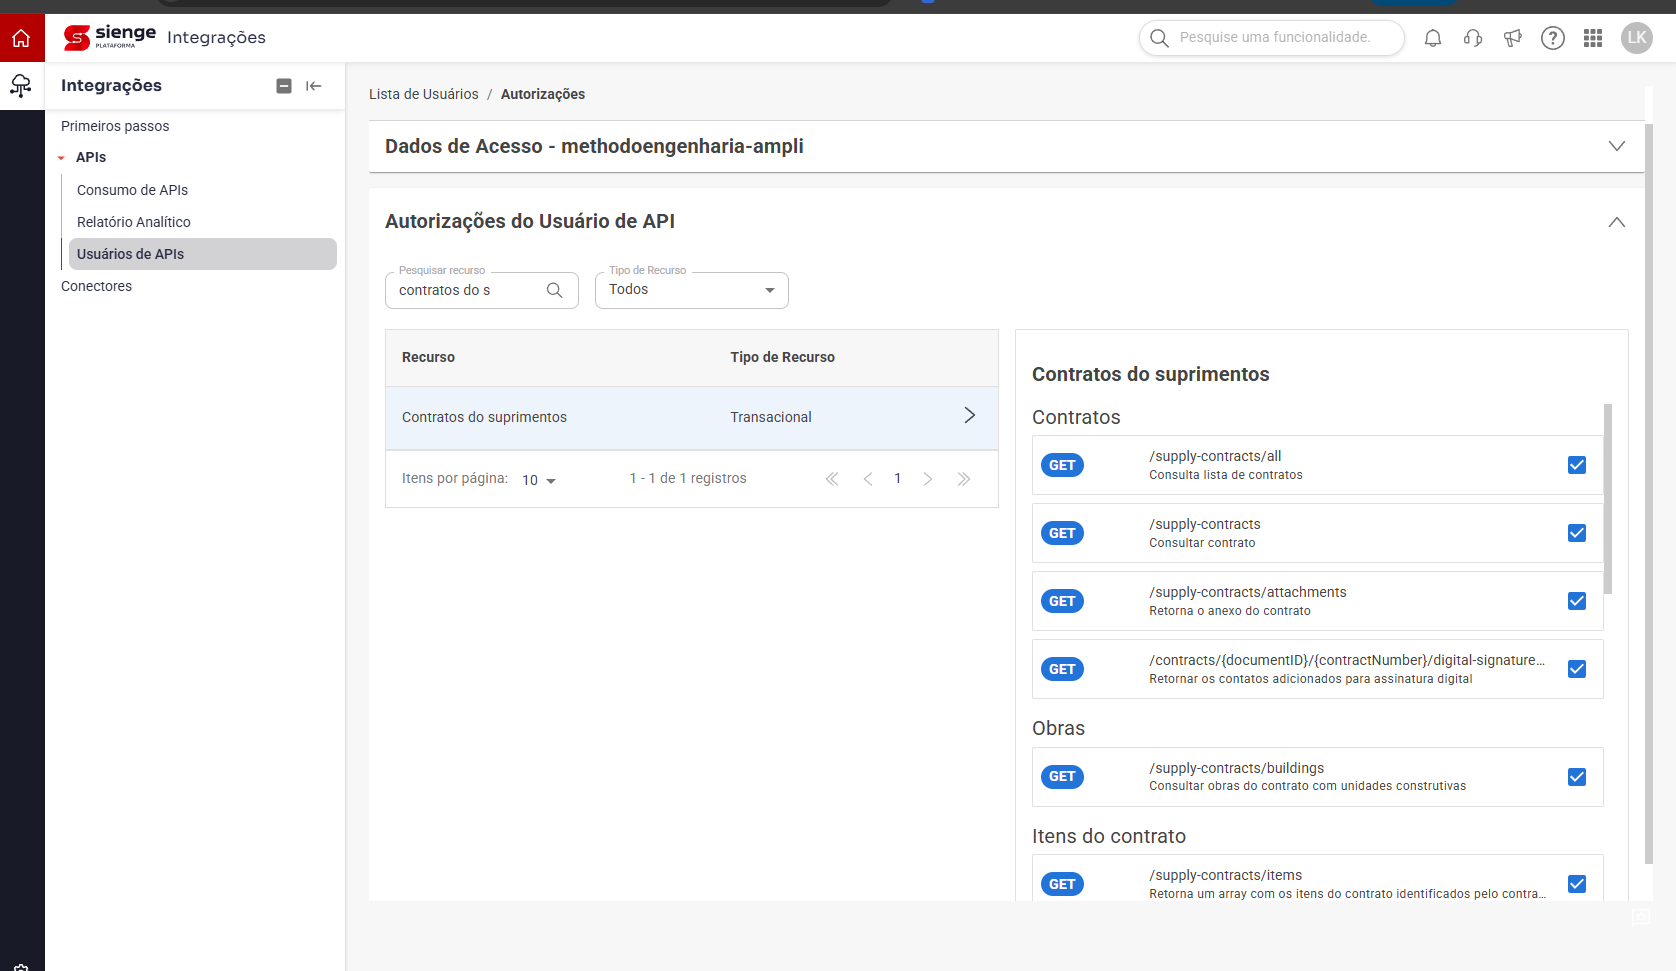
Task: Go to the last results page
Action: coord(964,479)
